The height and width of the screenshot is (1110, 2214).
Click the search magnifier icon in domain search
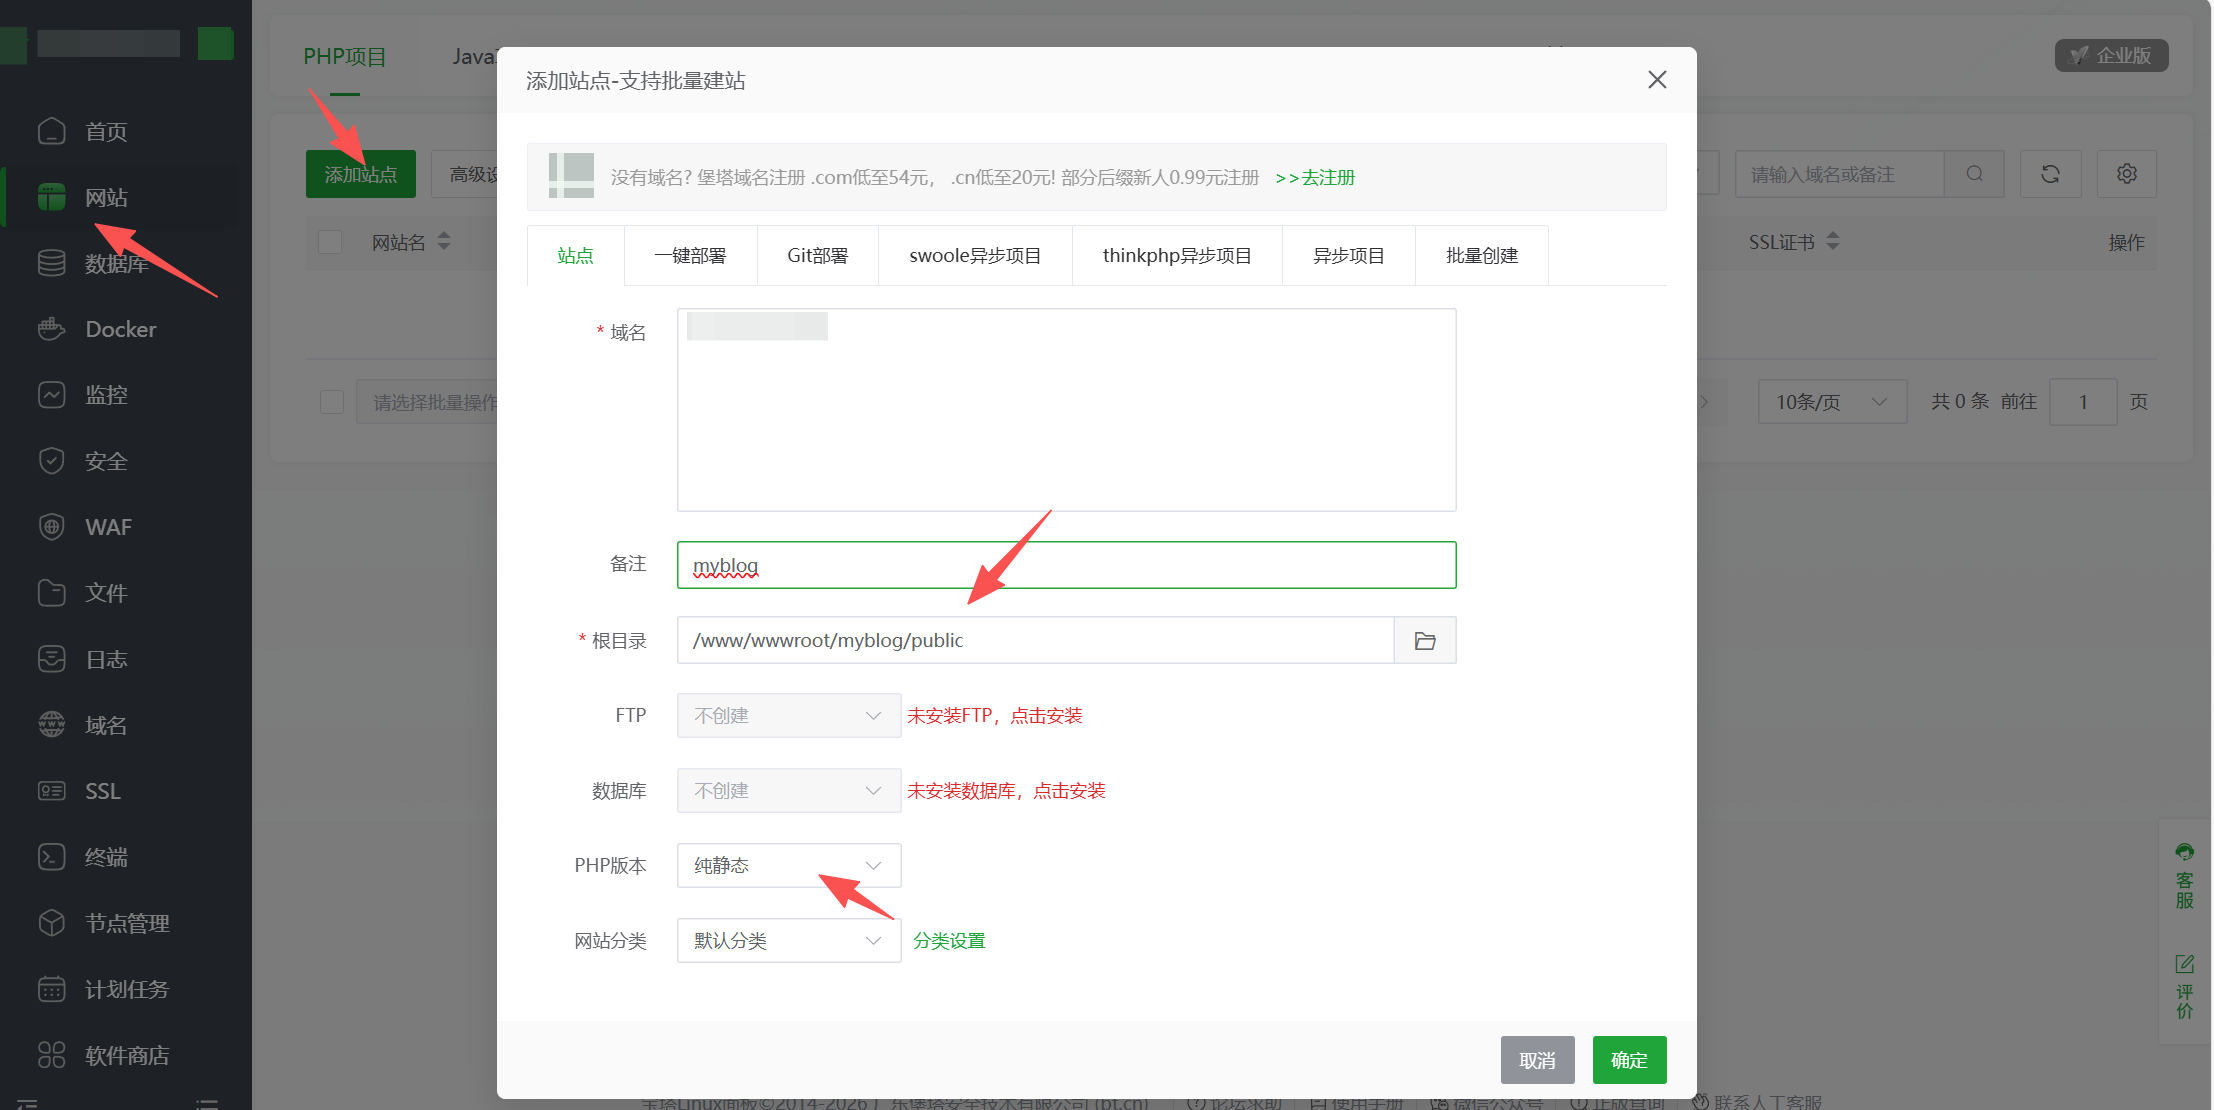pos(1974,174)
